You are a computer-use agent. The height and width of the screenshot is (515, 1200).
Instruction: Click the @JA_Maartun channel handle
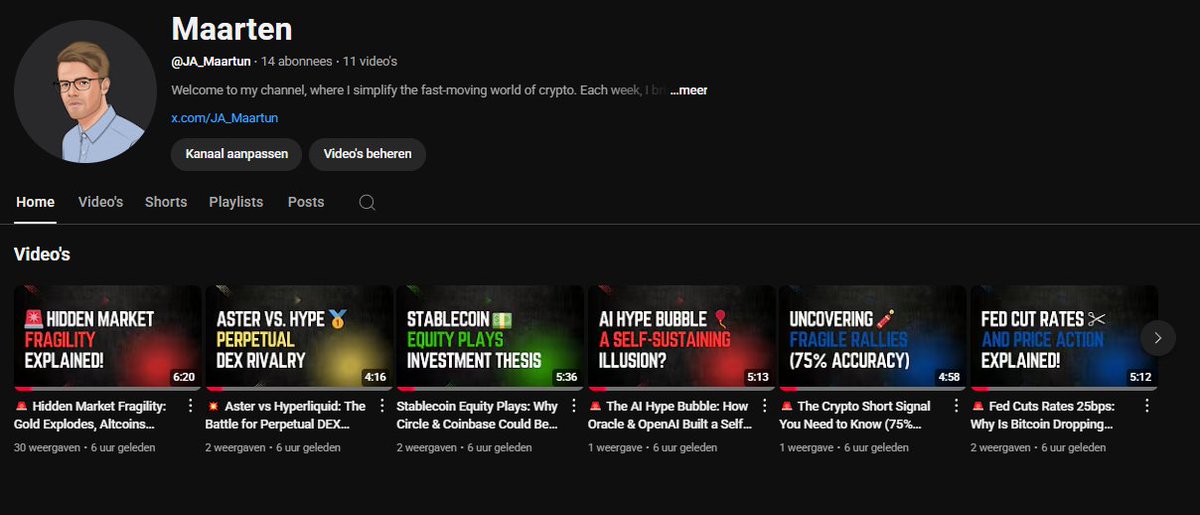coord(211,62)
